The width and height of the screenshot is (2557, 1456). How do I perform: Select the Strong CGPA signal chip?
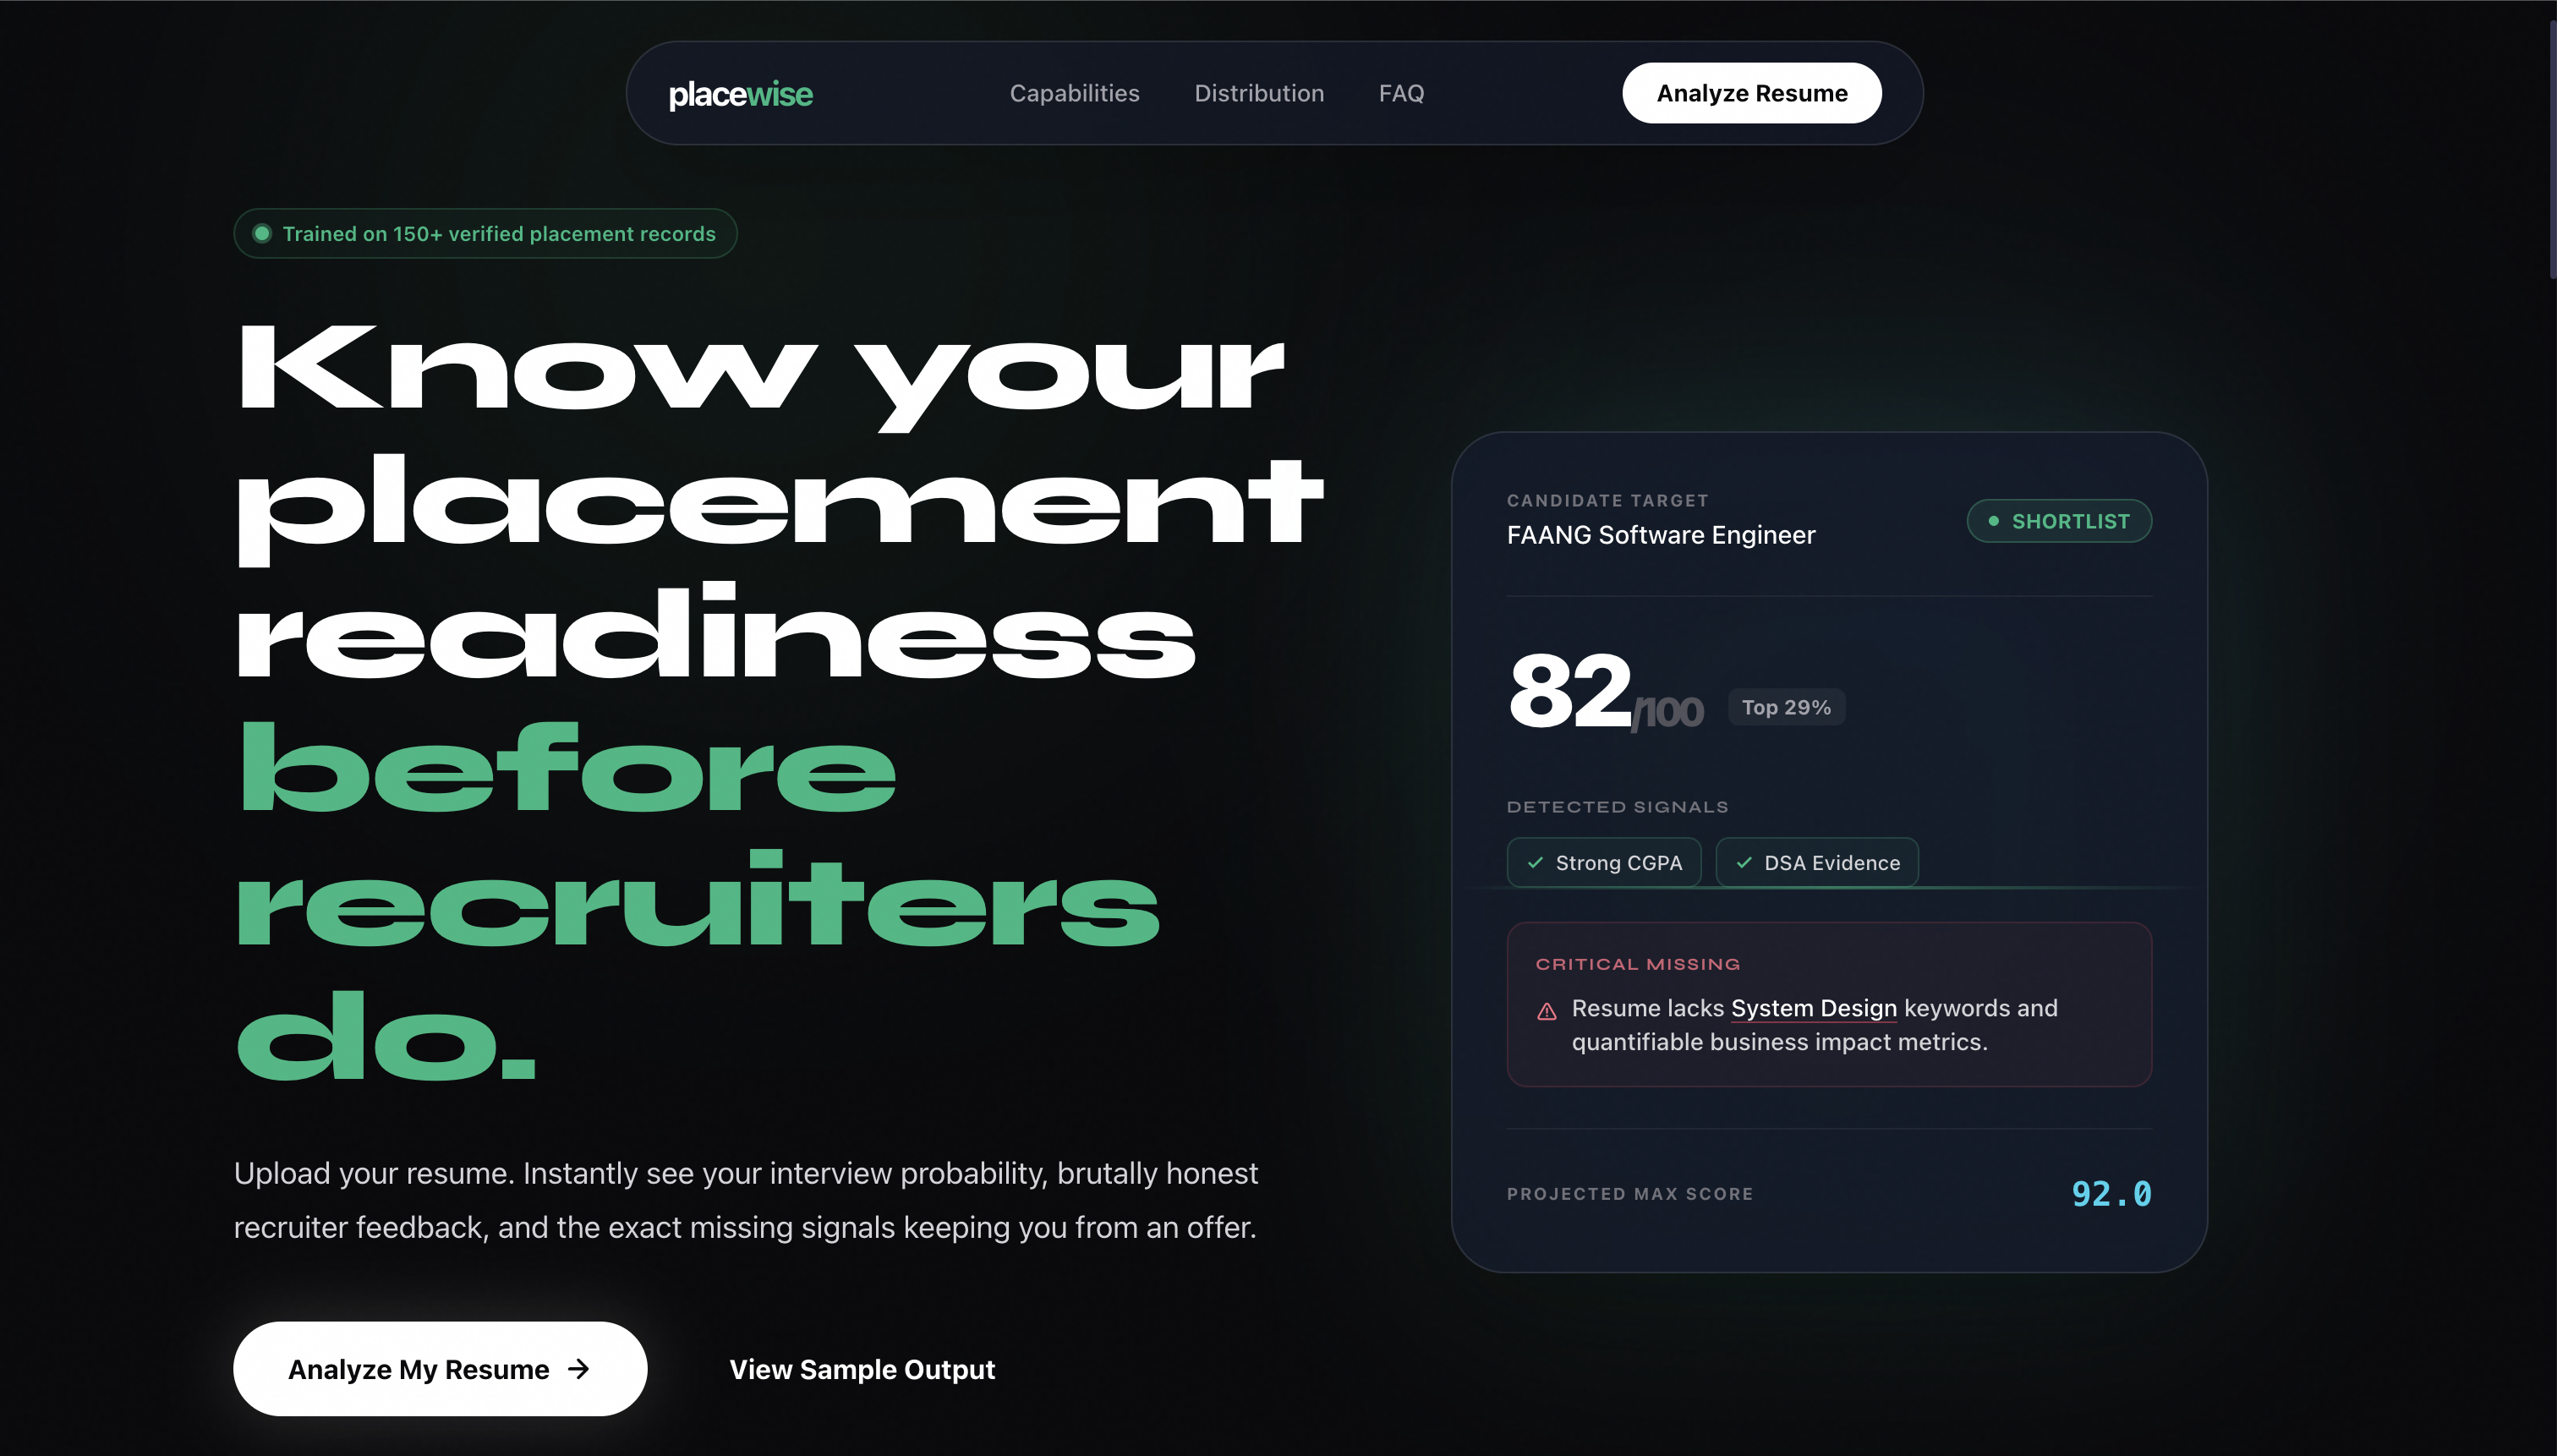tap(1604, 862)
